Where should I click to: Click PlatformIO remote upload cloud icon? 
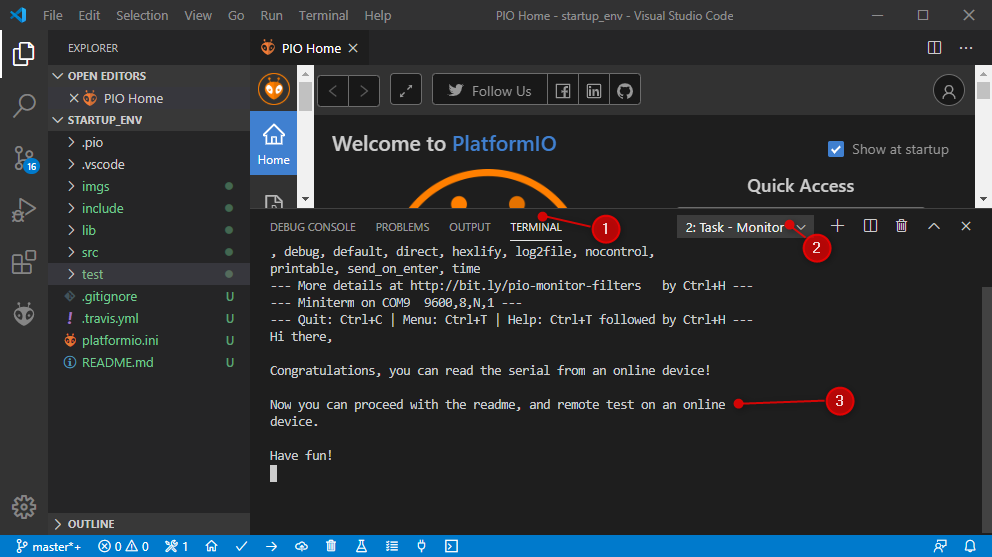pyautogui.click(x=301, y=546)
